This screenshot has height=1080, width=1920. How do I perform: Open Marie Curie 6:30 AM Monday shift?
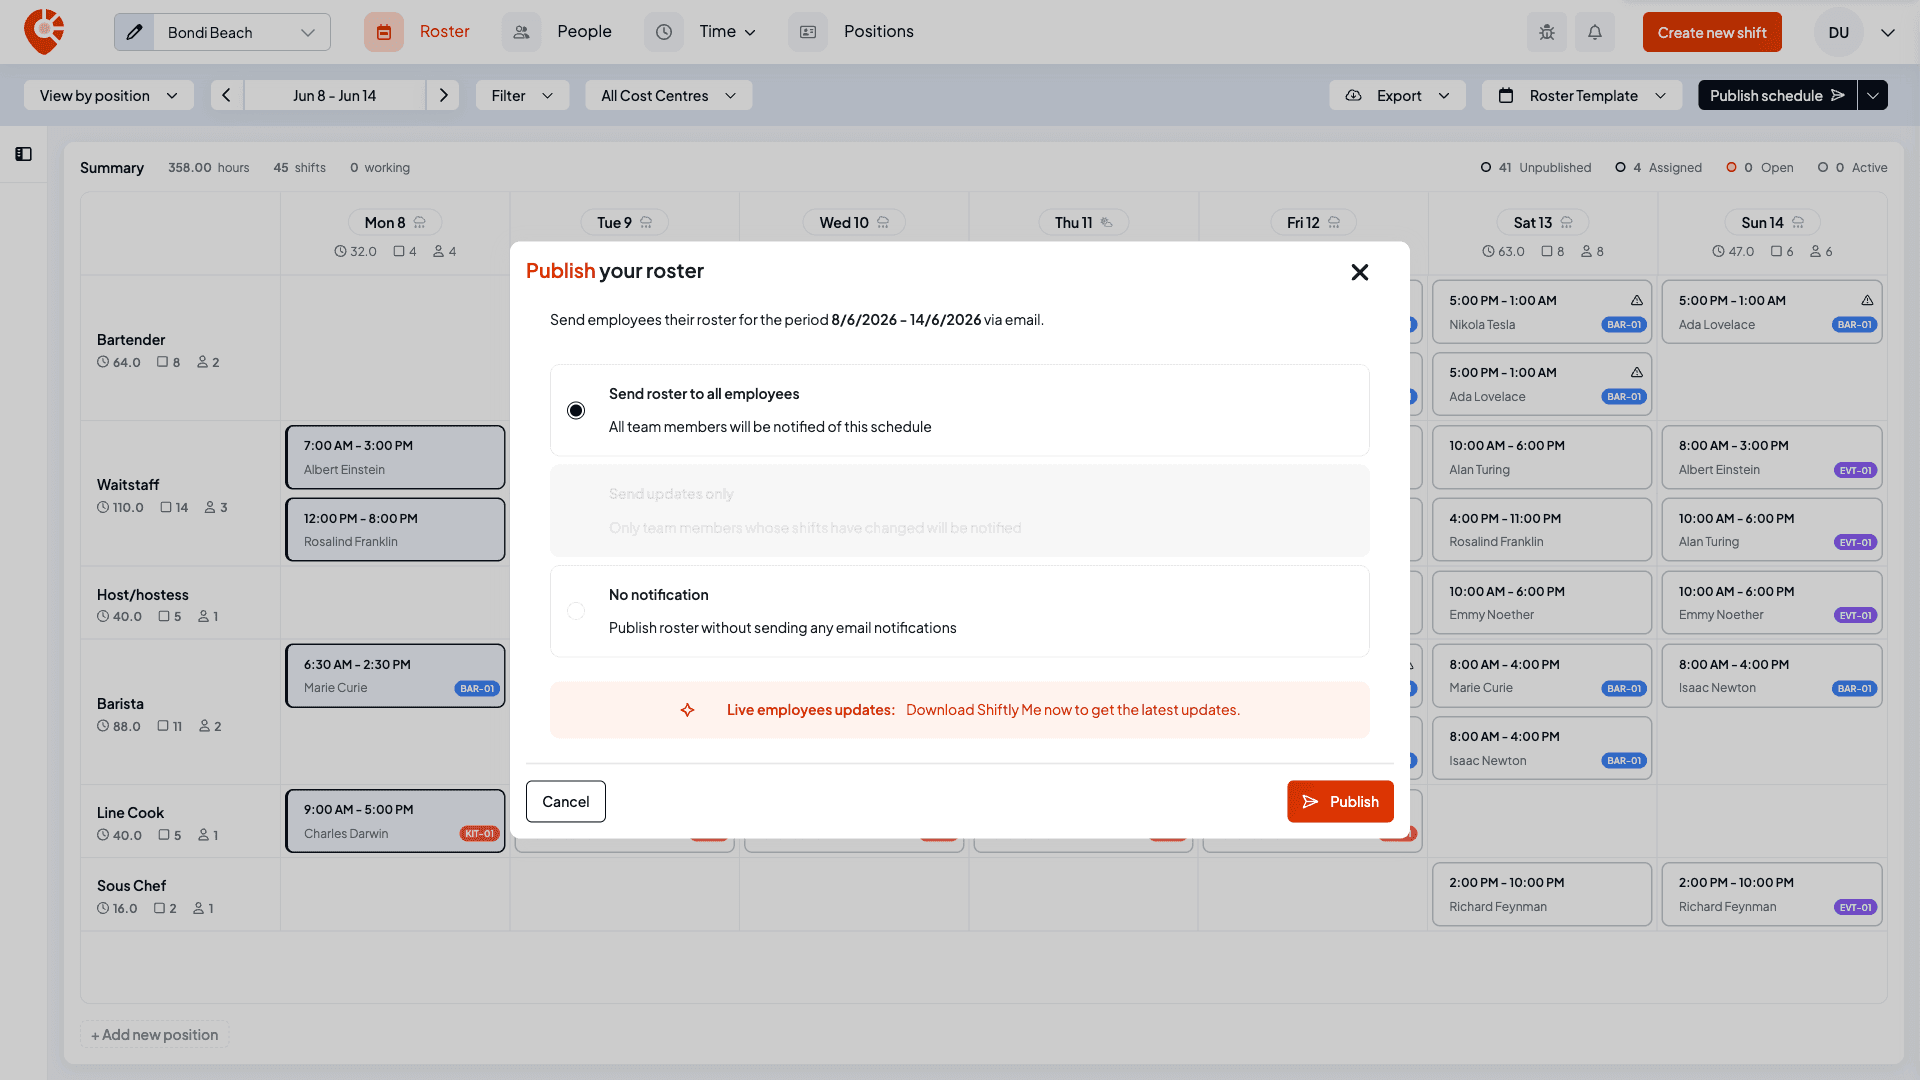click(395, 676)
